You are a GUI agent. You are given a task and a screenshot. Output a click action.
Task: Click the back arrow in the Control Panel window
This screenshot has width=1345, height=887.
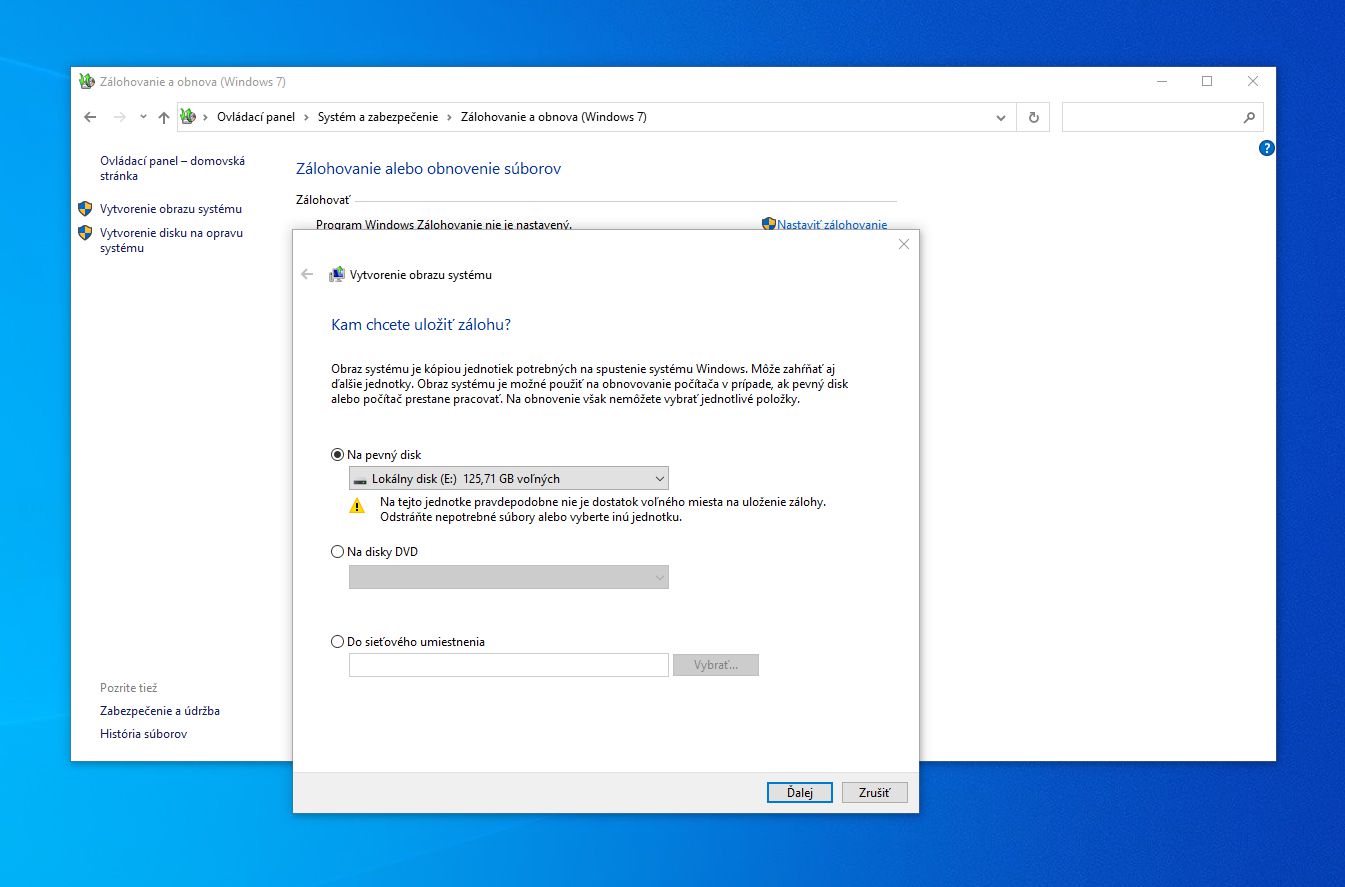(90, 117)
